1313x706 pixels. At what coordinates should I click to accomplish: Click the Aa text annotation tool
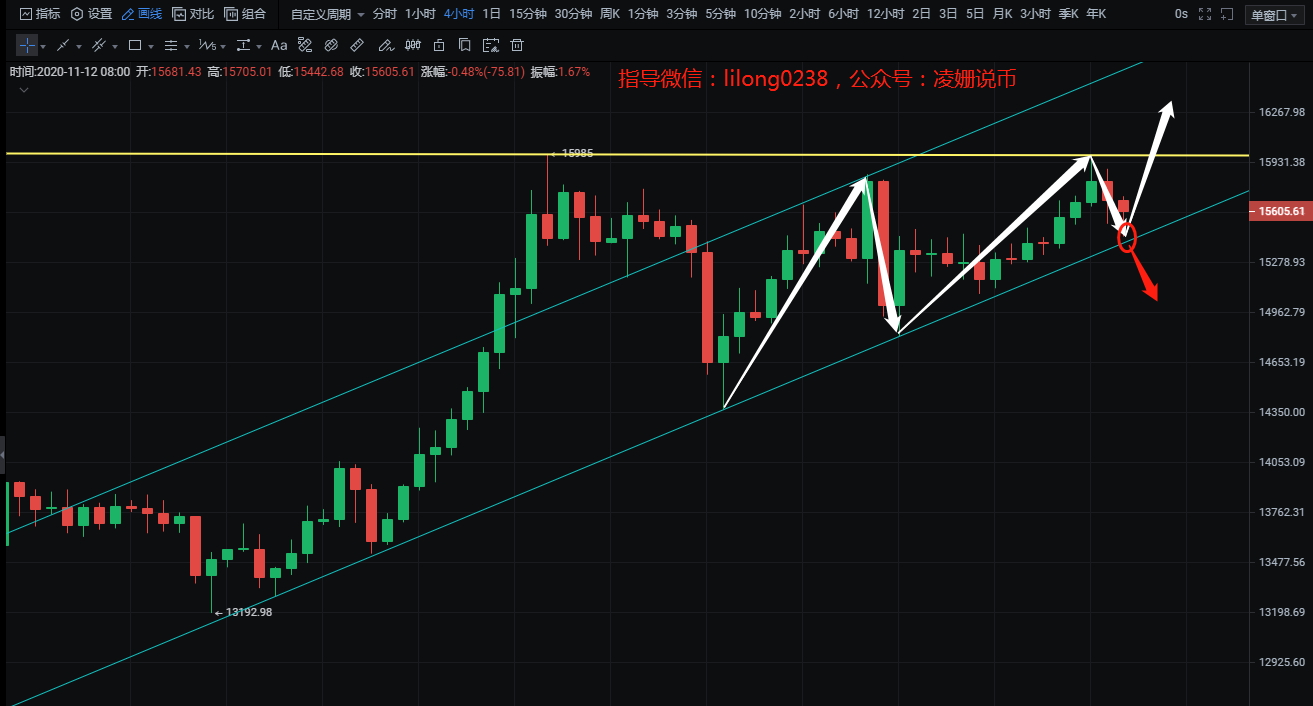[x=279, y=45]
